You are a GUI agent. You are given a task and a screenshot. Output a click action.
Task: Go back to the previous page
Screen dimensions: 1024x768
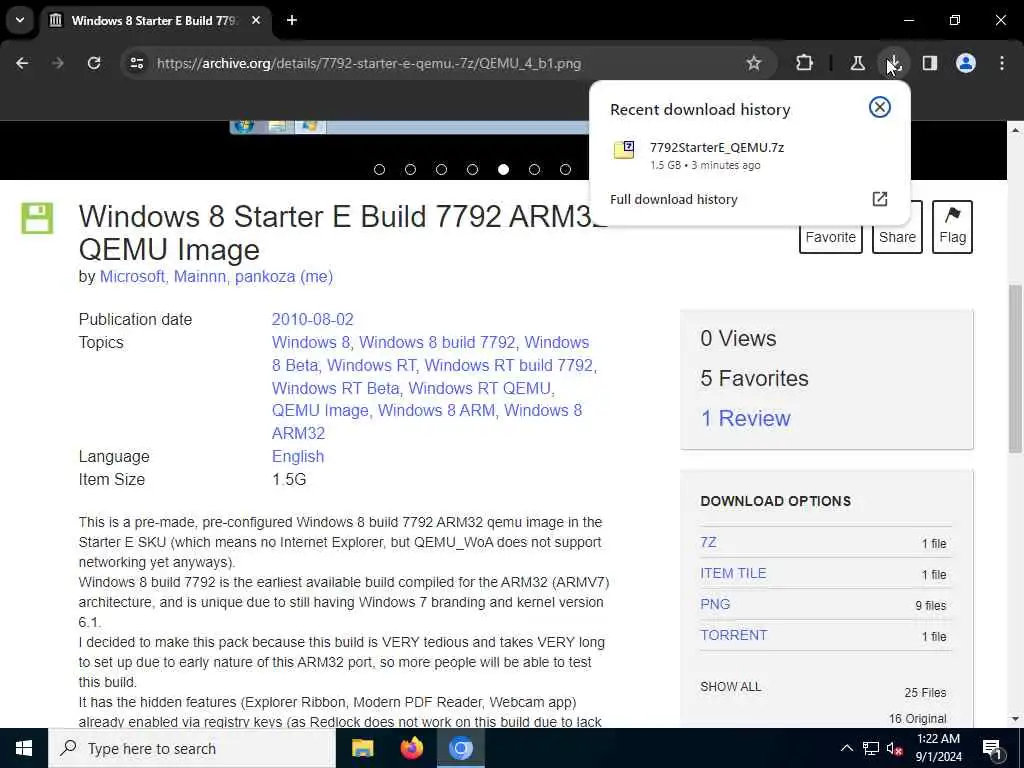(22, 63)
